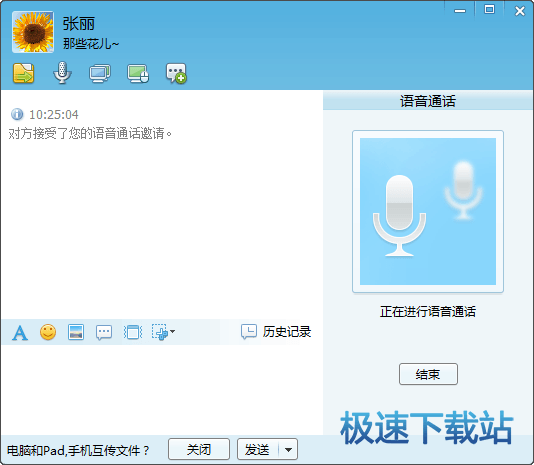Screen dimensions: 534x465
Task: Minimize the chat window
Action: (x=460, y=11)
